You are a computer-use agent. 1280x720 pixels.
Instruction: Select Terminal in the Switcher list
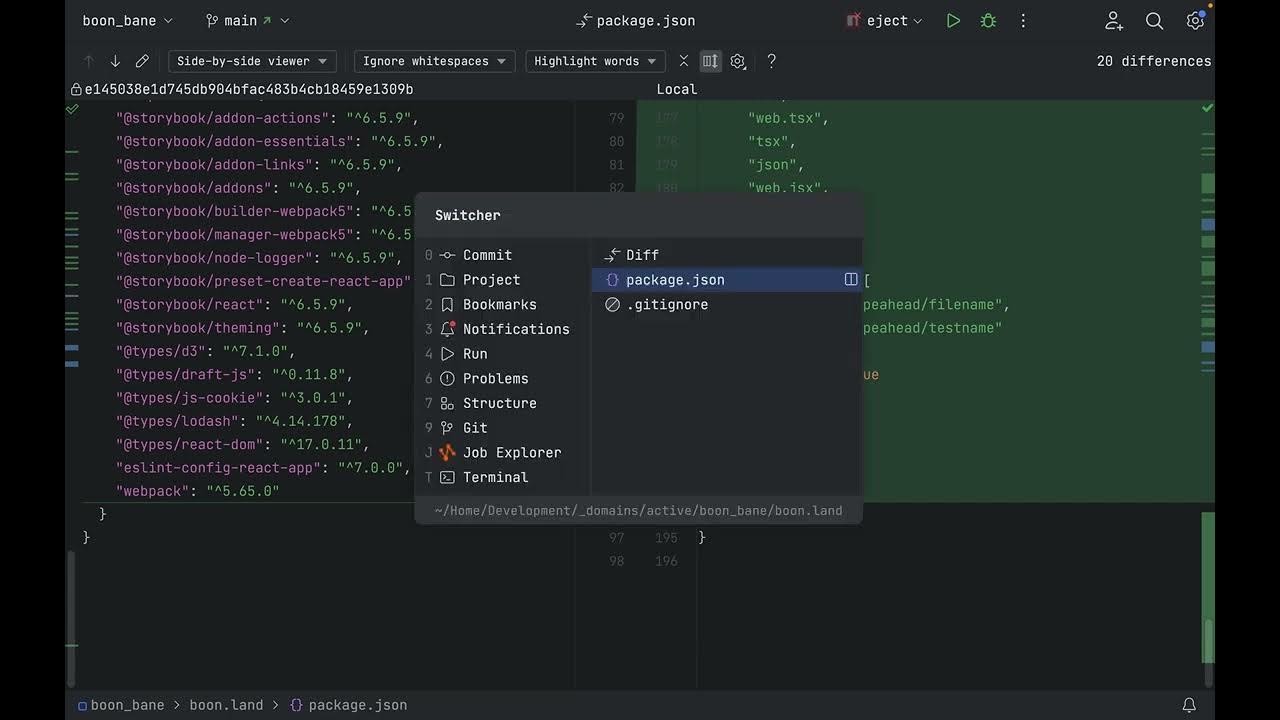(x=495, y=477)
